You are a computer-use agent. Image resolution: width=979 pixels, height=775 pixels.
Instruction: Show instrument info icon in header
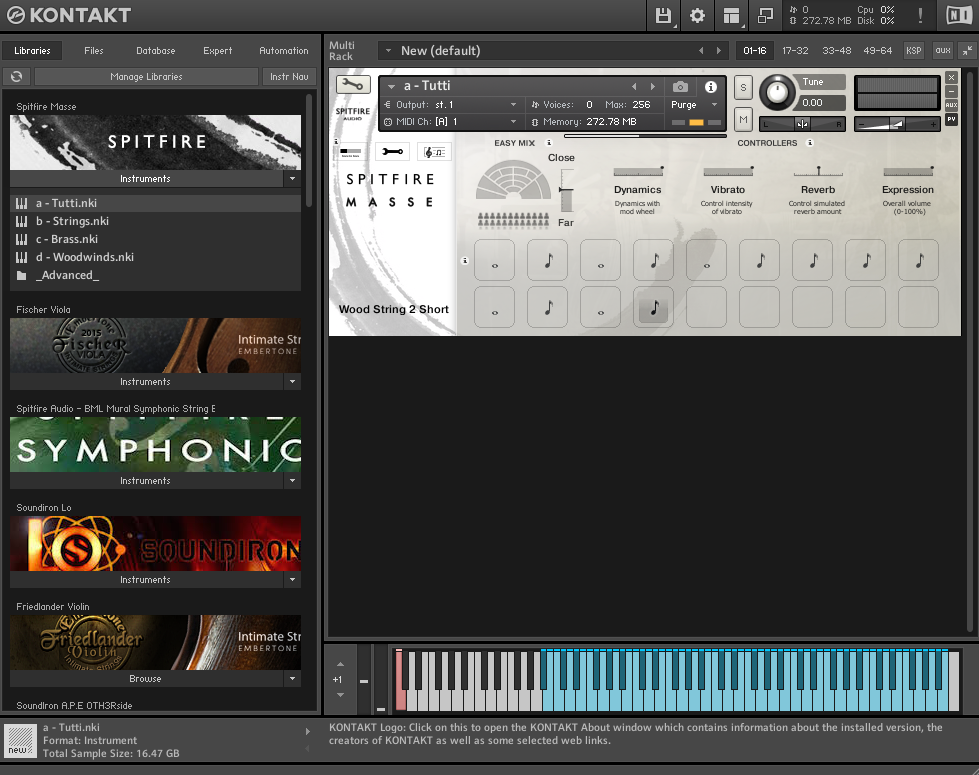click(x=711, y=87)
